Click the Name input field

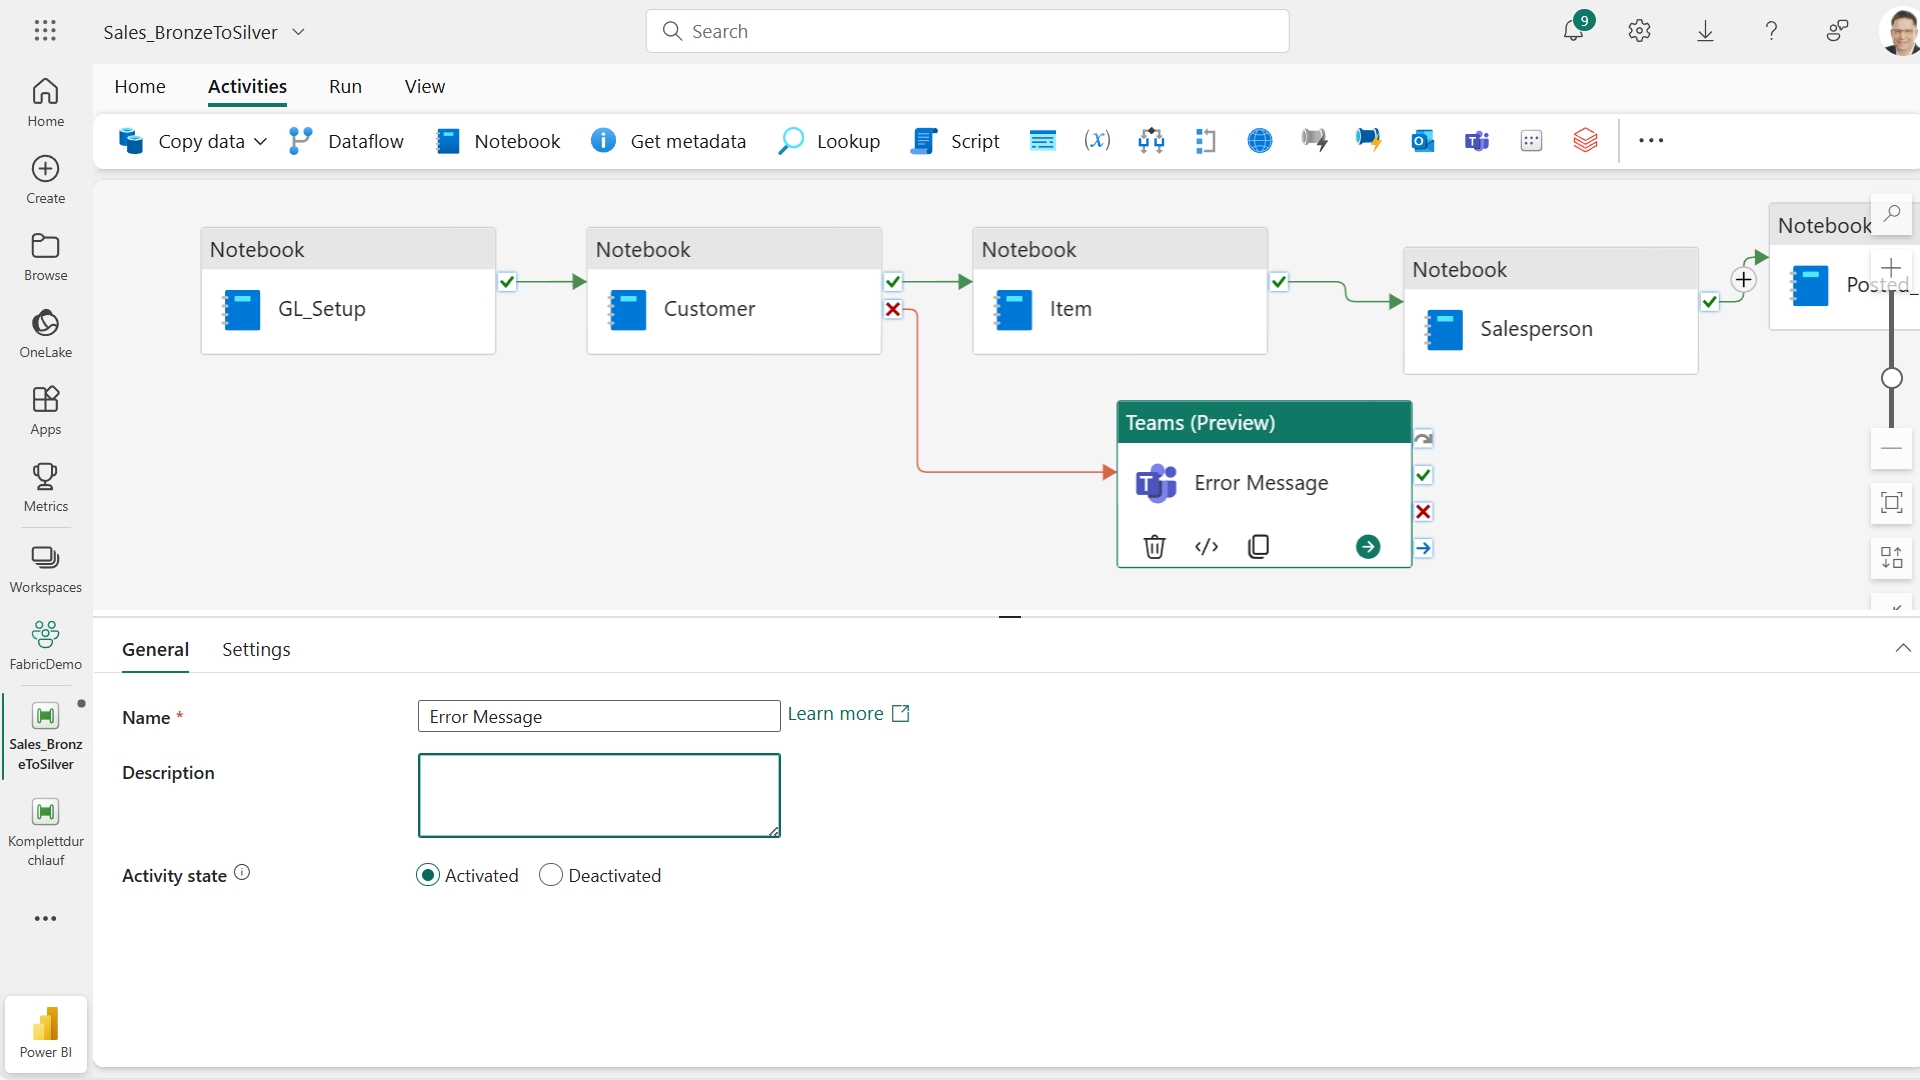tap(597, 716)
